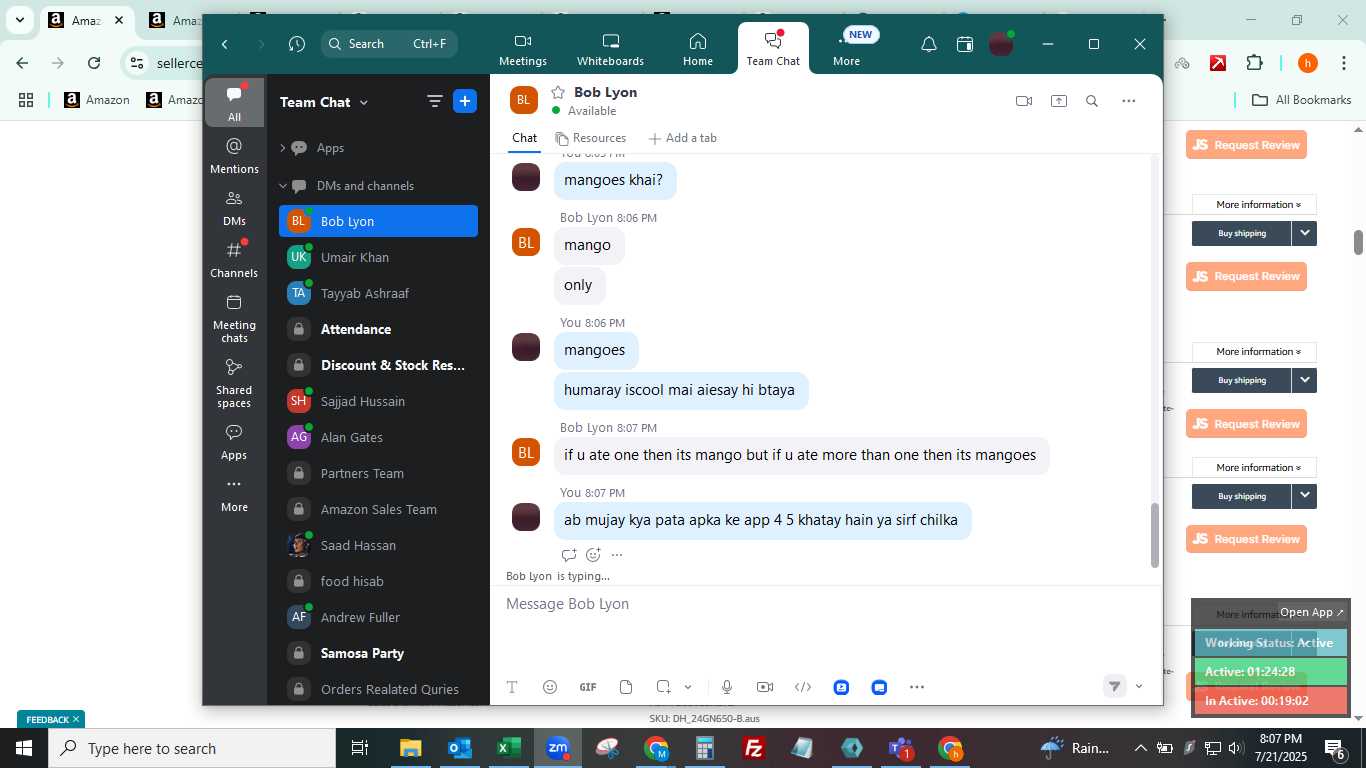Click the Windows Start button

coord(24,748)
